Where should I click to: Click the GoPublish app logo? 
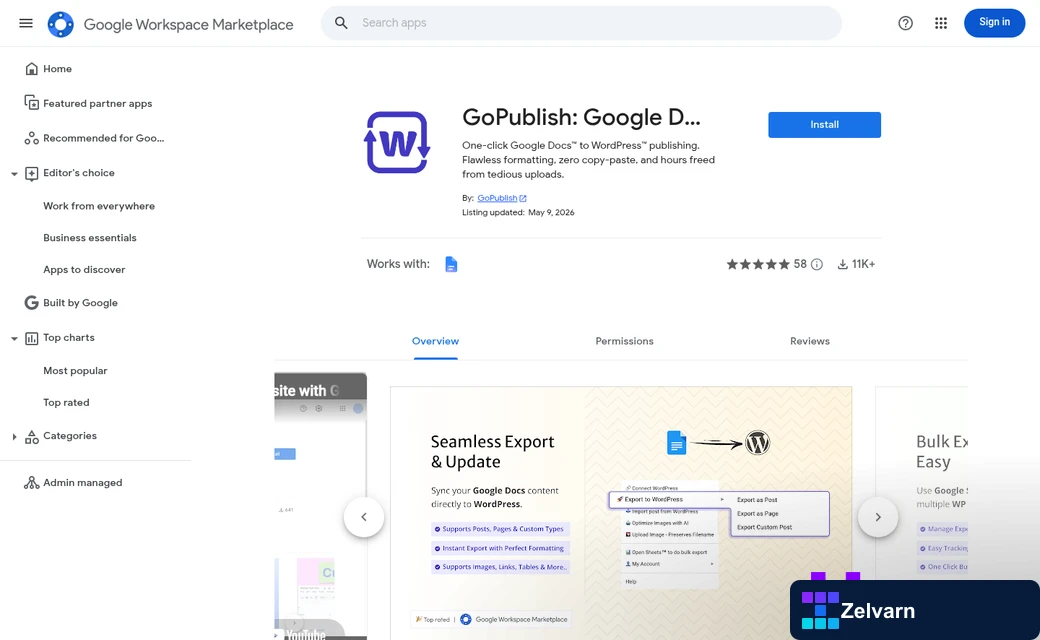(397, 143)
